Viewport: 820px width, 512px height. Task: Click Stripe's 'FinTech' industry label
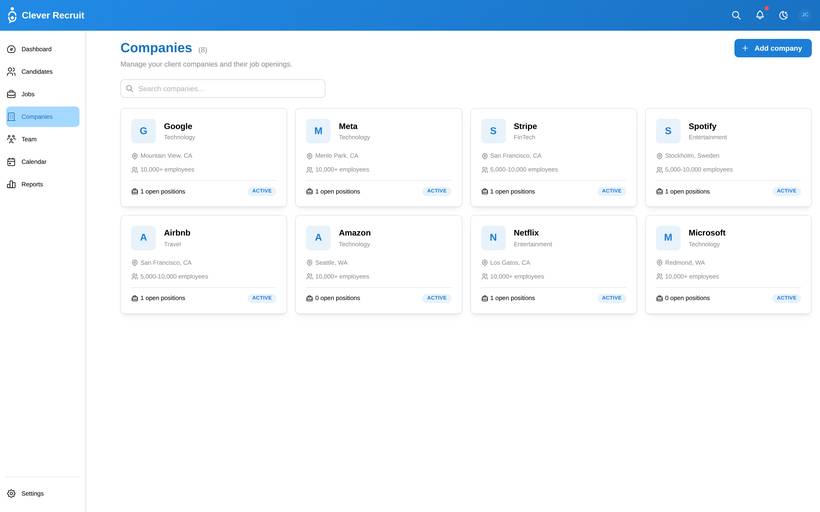point(524,137)
